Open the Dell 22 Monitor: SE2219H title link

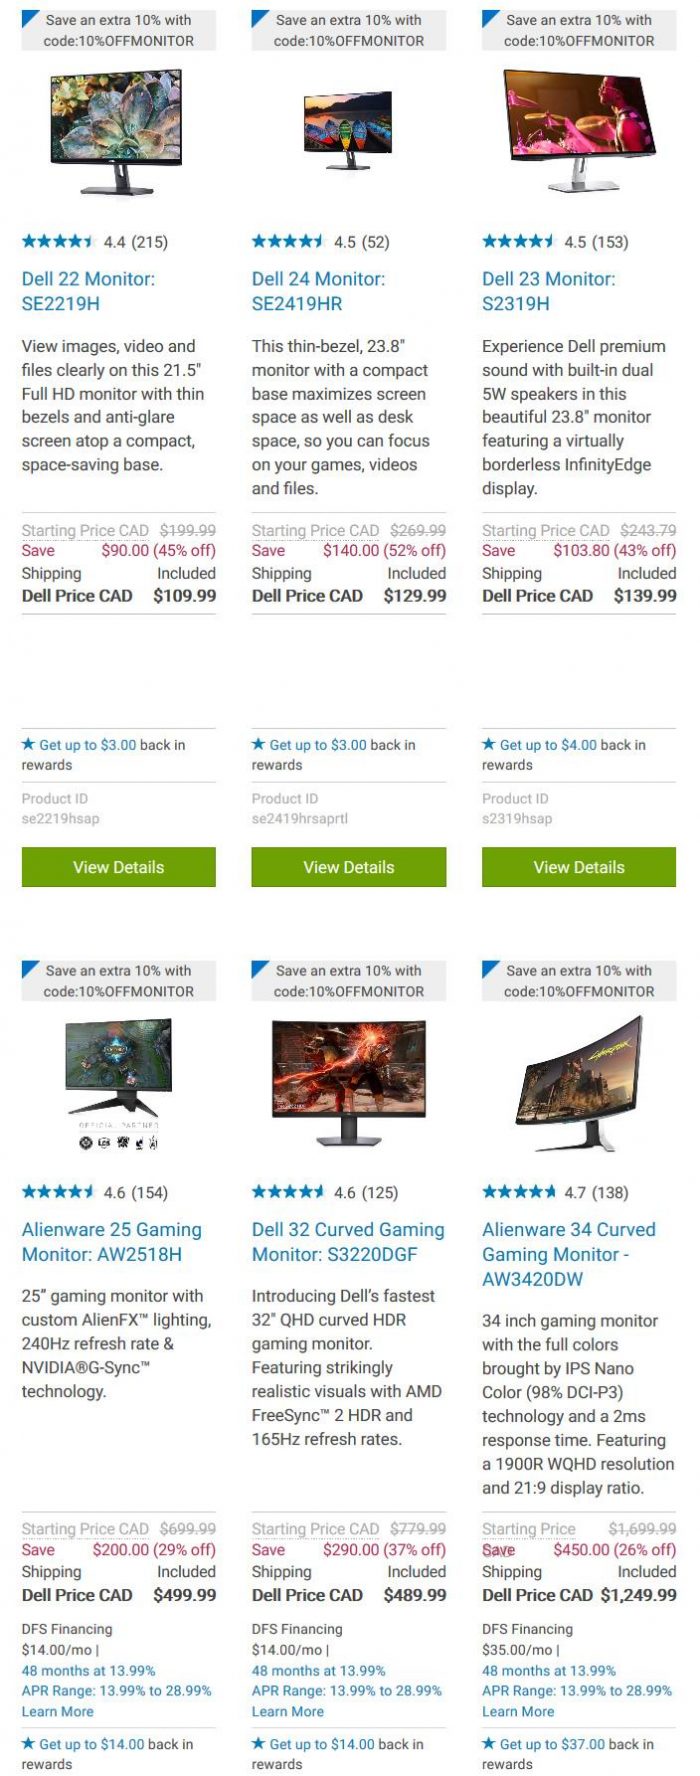click(88, 291)
